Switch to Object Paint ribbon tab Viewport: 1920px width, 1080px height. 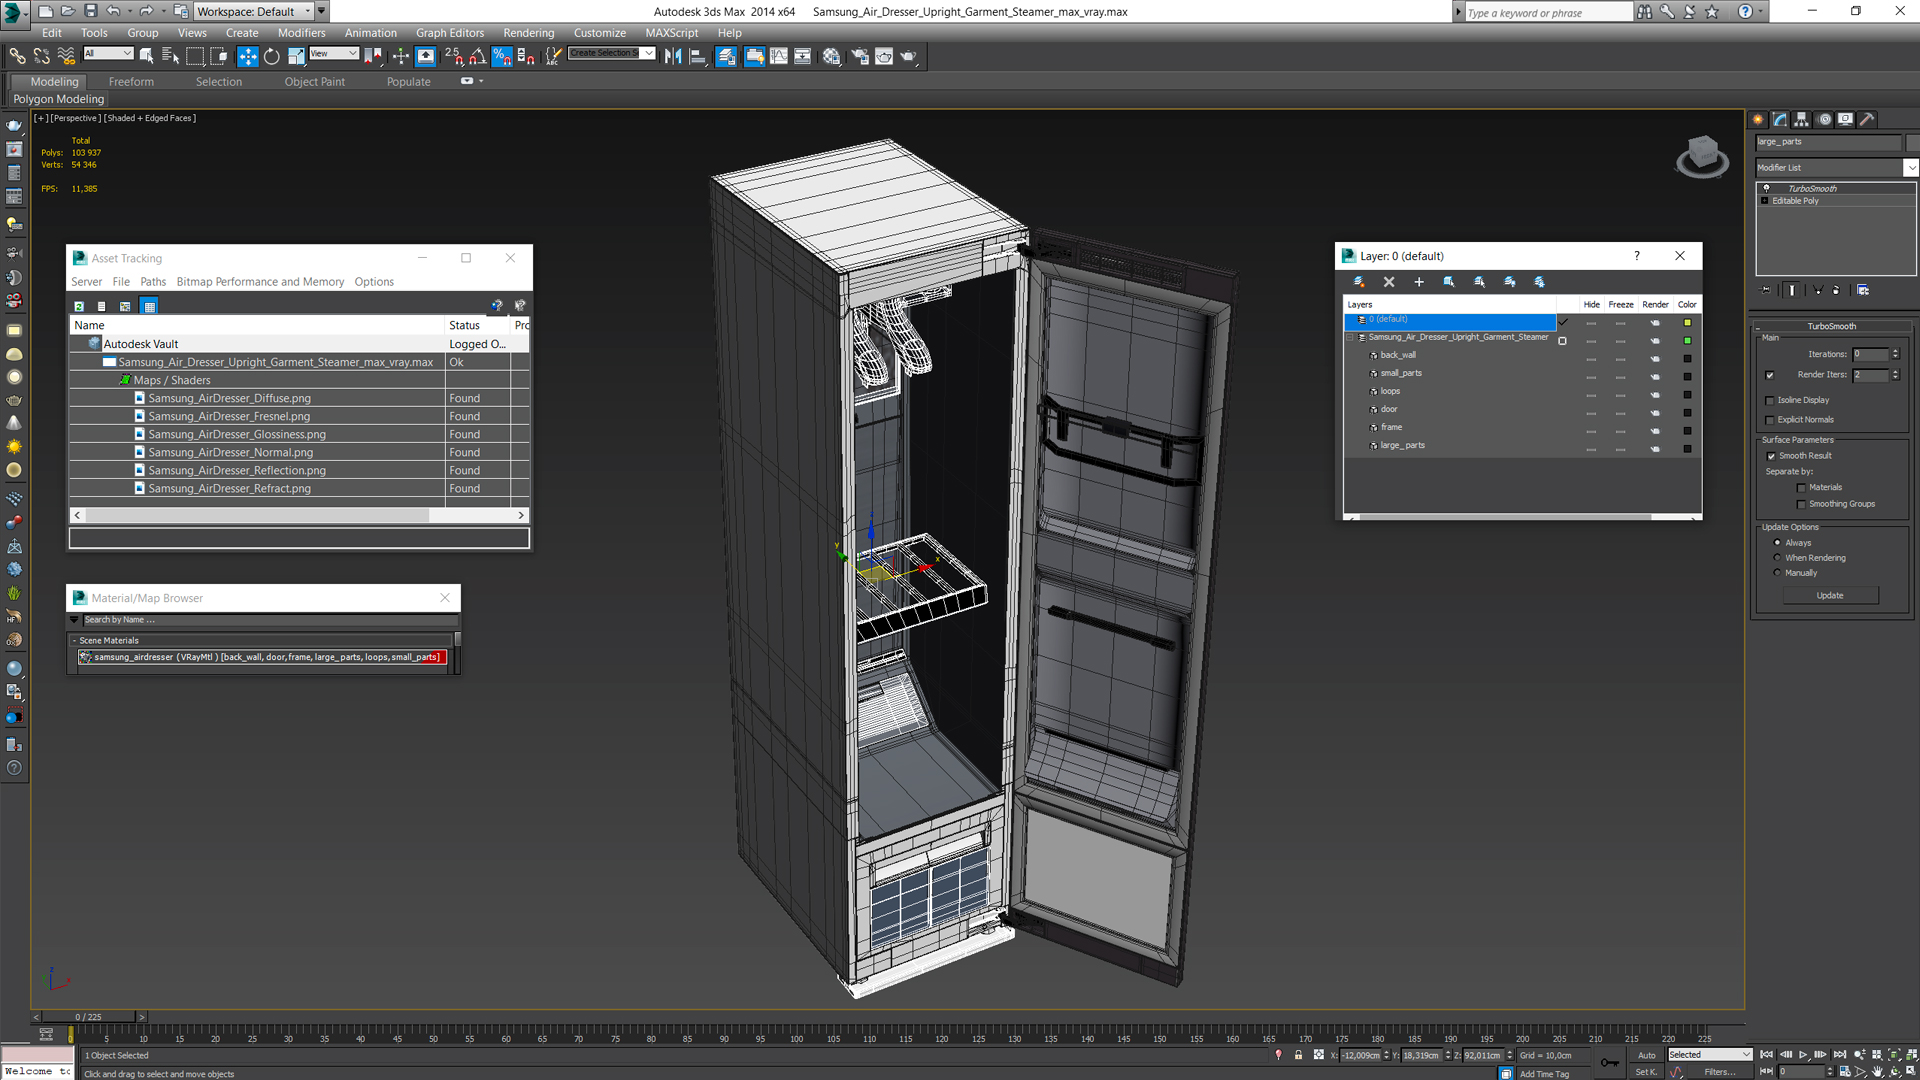(x=314, y=82)
